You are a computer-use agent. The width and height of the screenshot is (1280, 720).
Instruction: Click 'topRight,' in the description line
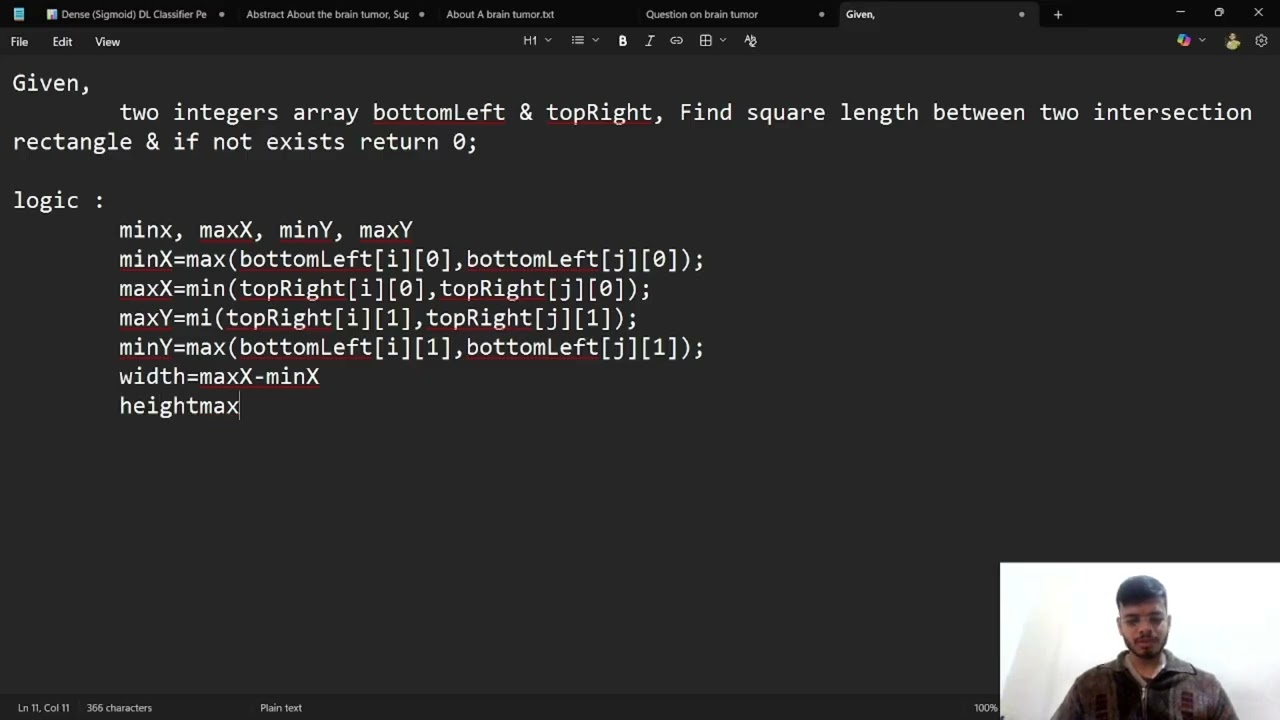tap(605, 113)
